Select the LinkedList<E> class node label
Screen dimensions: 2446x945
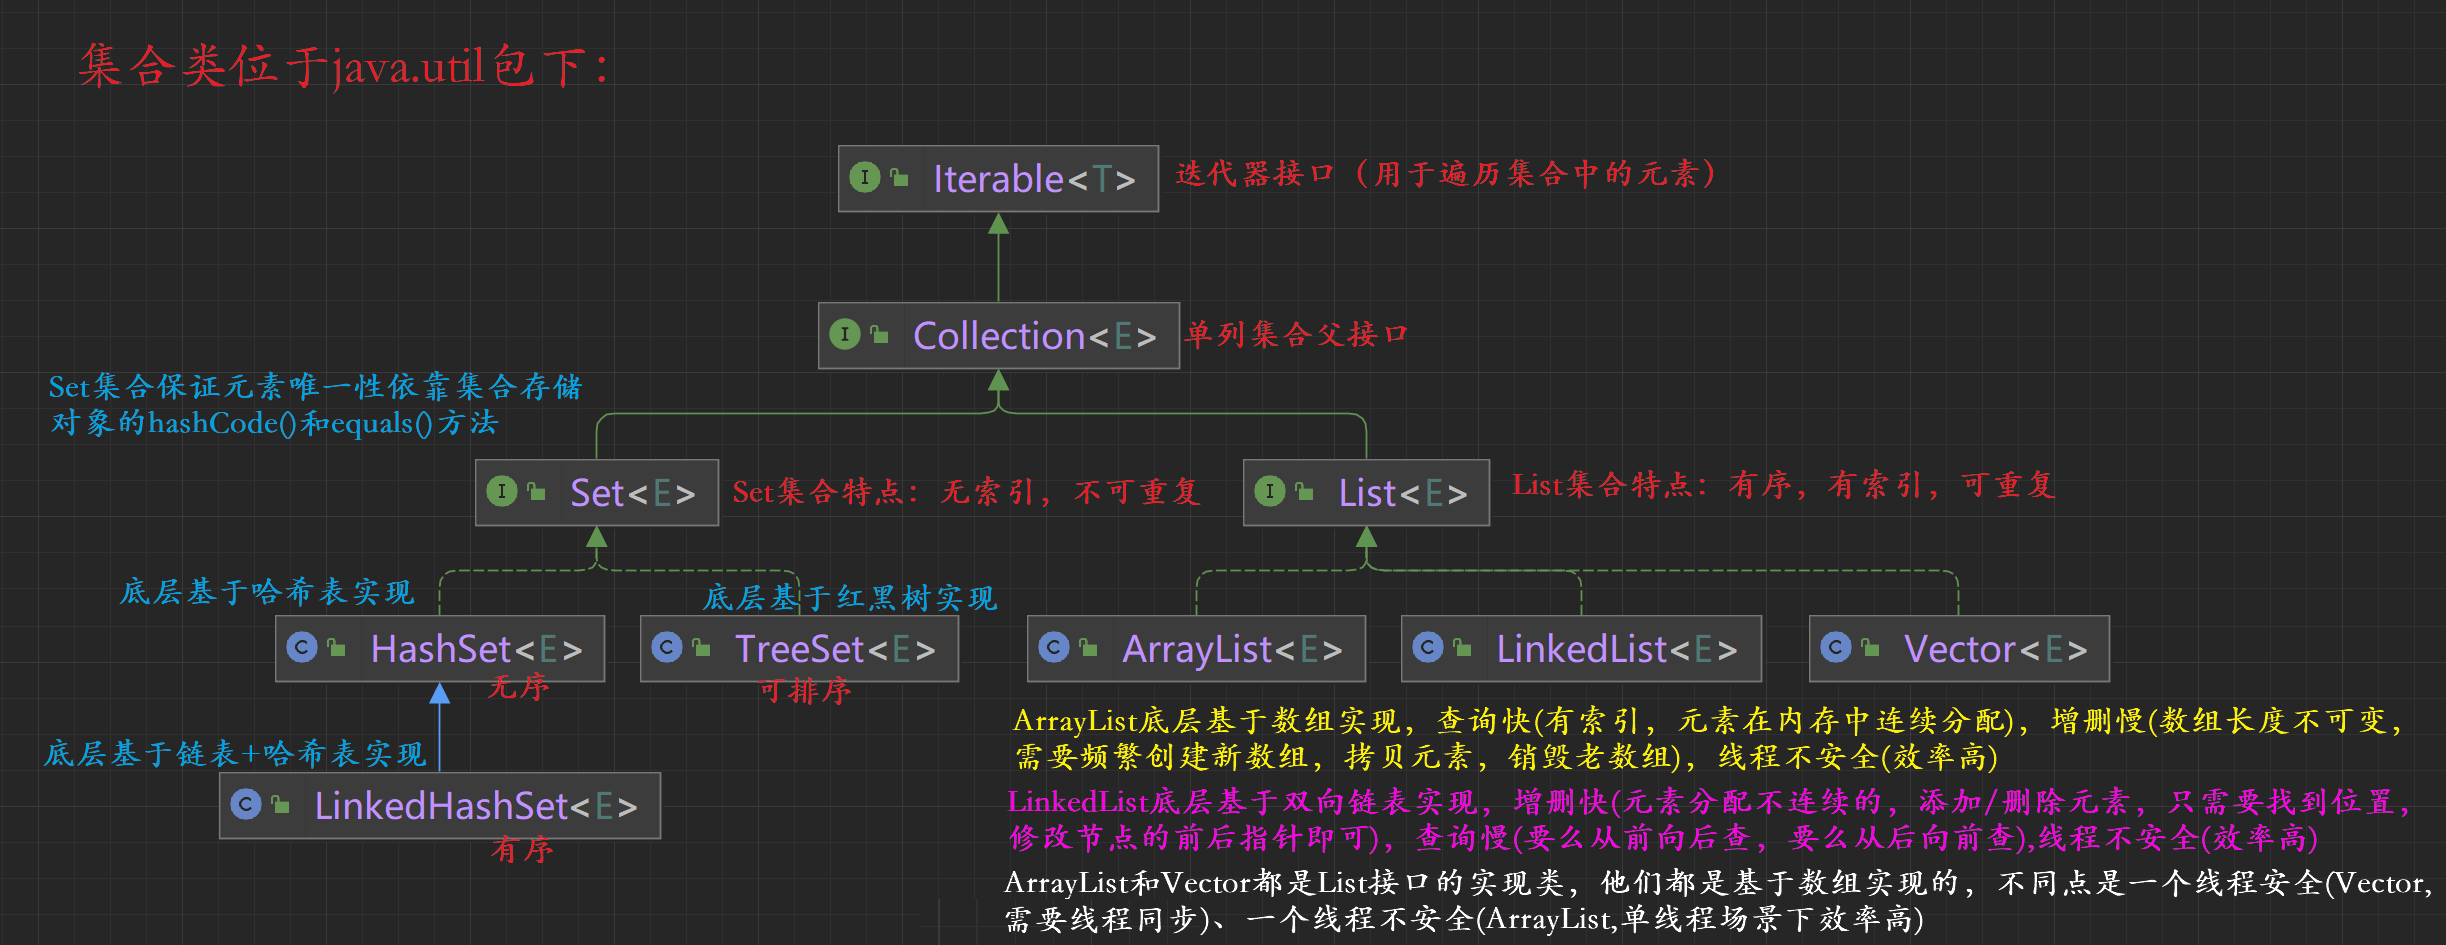[1616, 649]
